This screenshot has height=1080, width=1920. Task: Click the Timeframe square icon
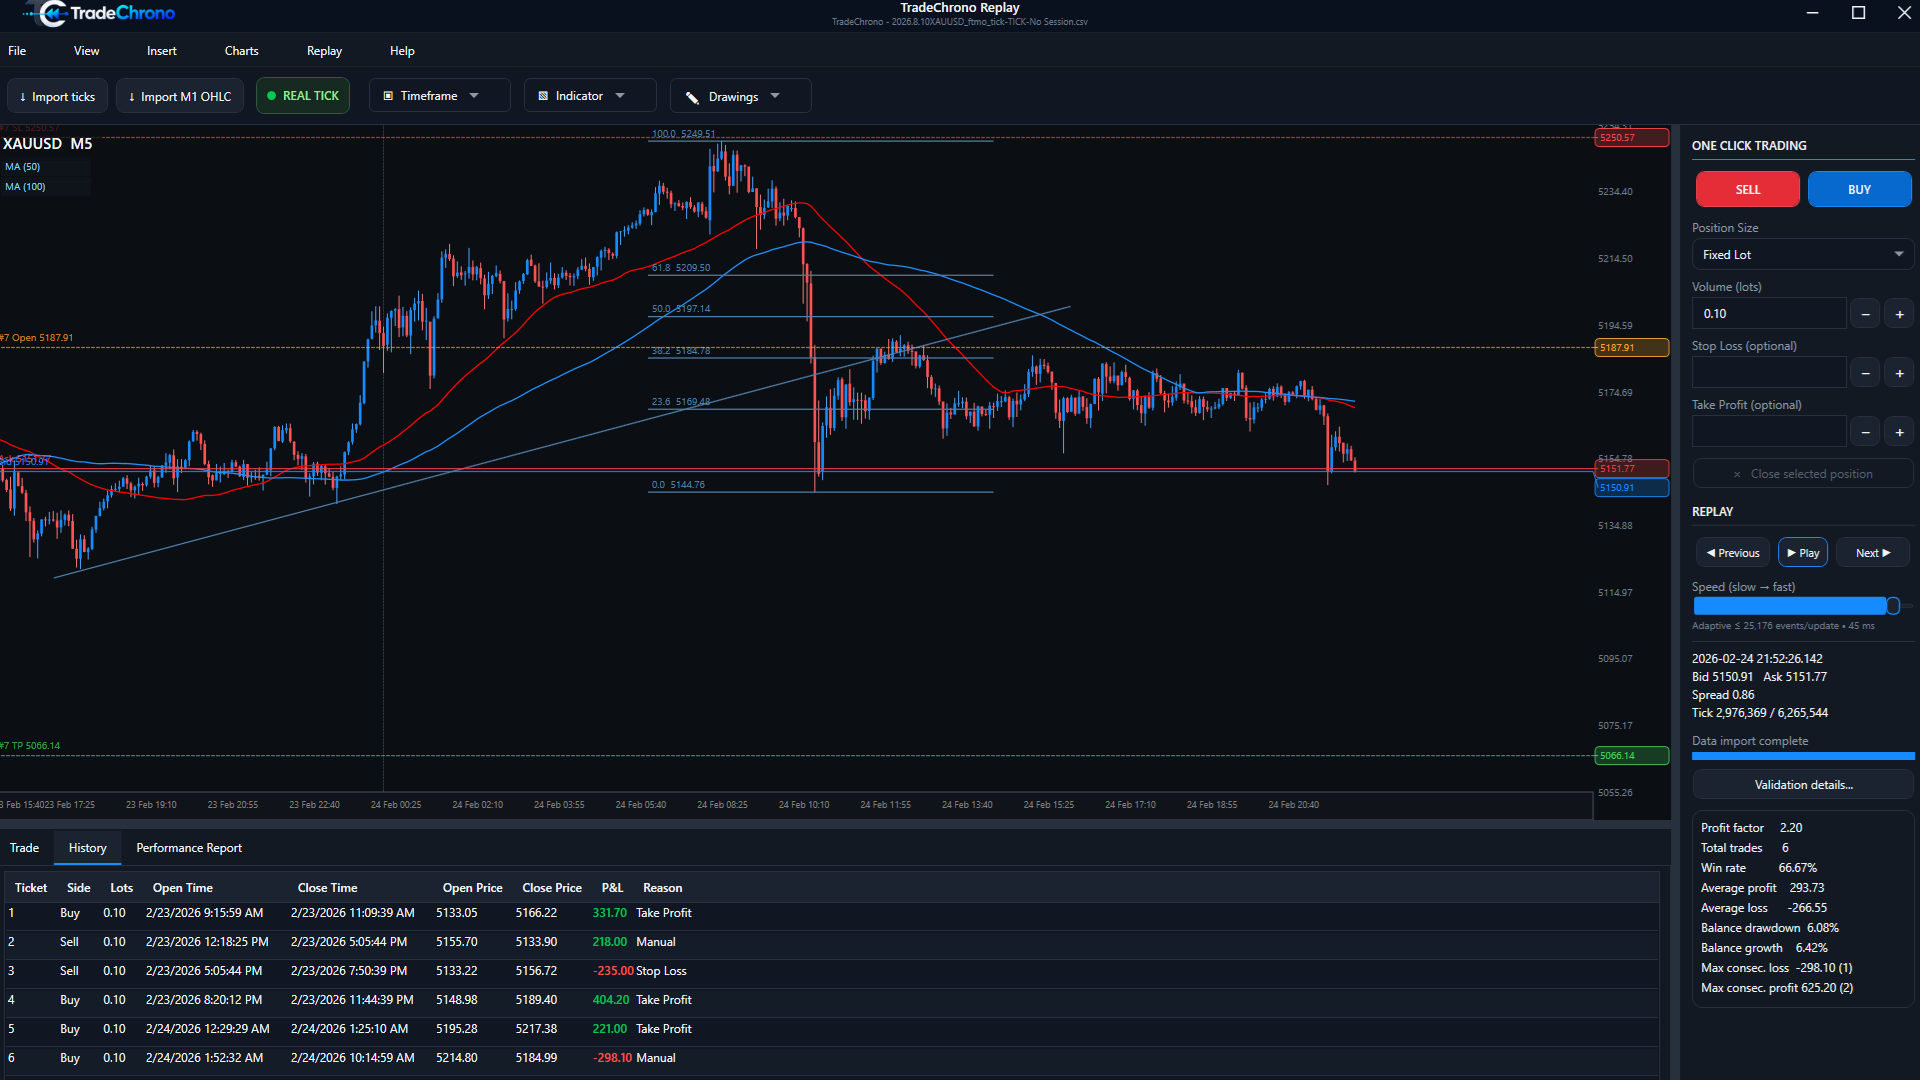click(x=388, y=96)
